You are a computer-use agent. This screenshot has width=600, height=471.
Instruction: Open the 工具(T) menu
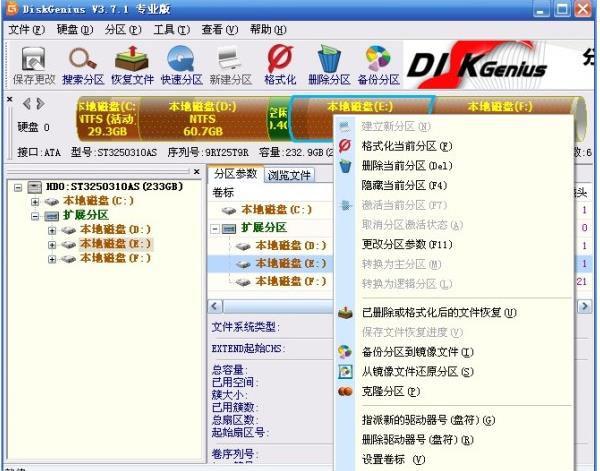click(172, 29)
